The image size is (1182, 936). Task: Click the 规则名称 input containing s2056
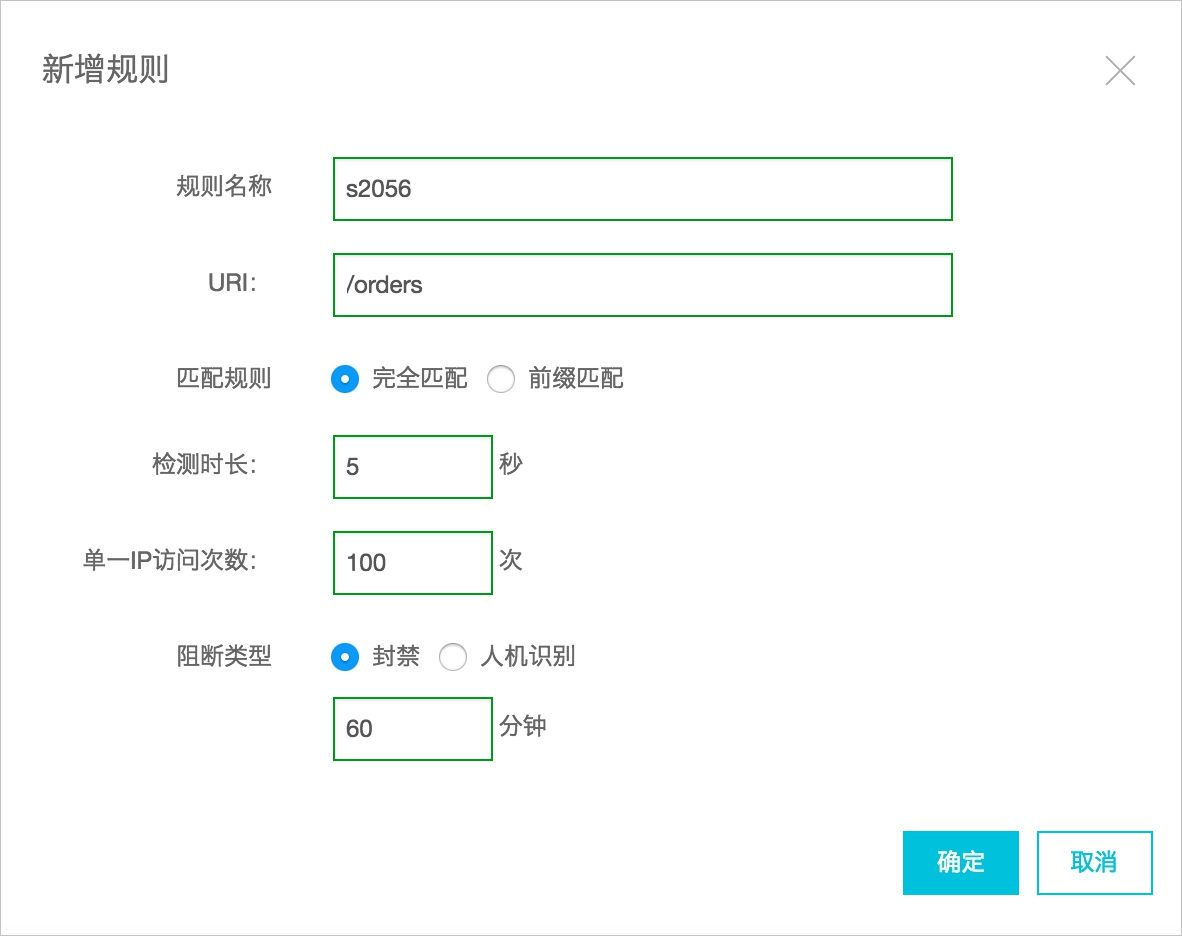click(642, 189)
